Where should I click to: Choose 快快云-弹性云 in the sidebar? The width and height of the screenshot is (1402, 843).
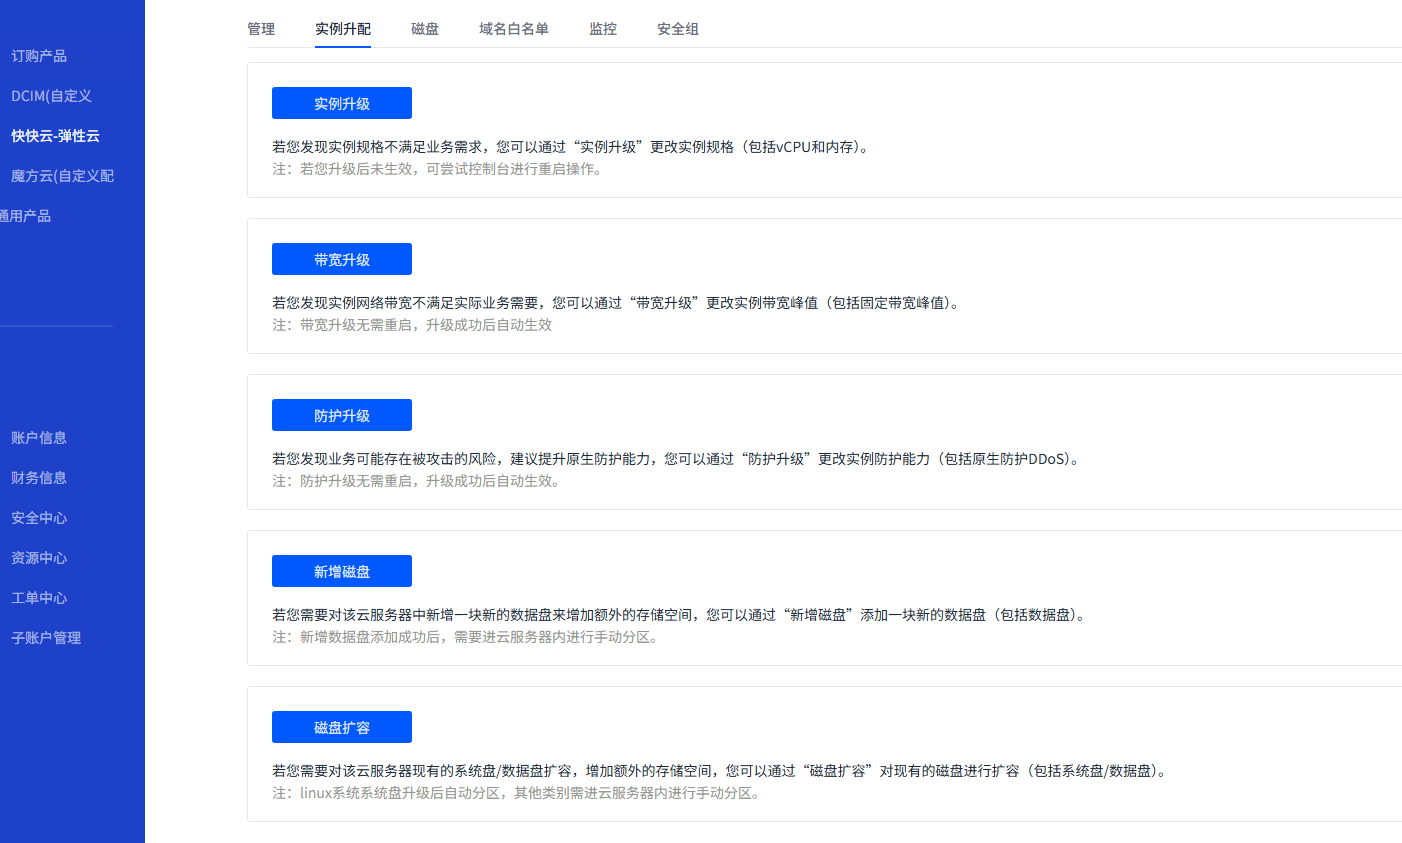click(x=55, y=136)
